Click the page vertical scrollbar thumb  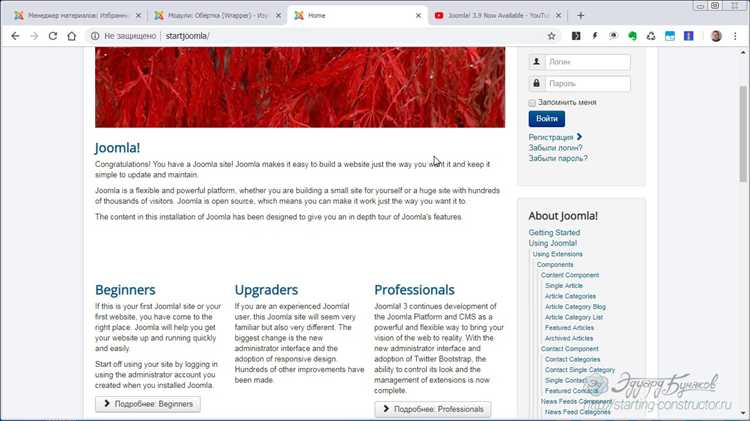743,134
